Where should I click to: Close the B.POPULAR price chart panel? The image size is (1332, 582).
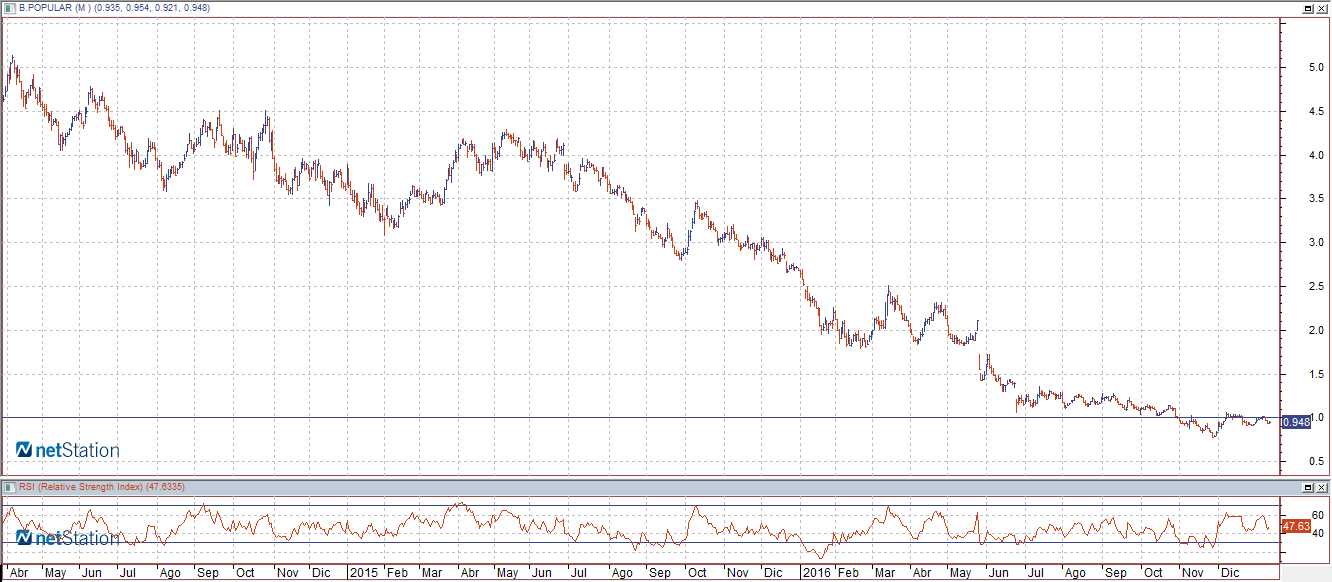coord(1322,7)
